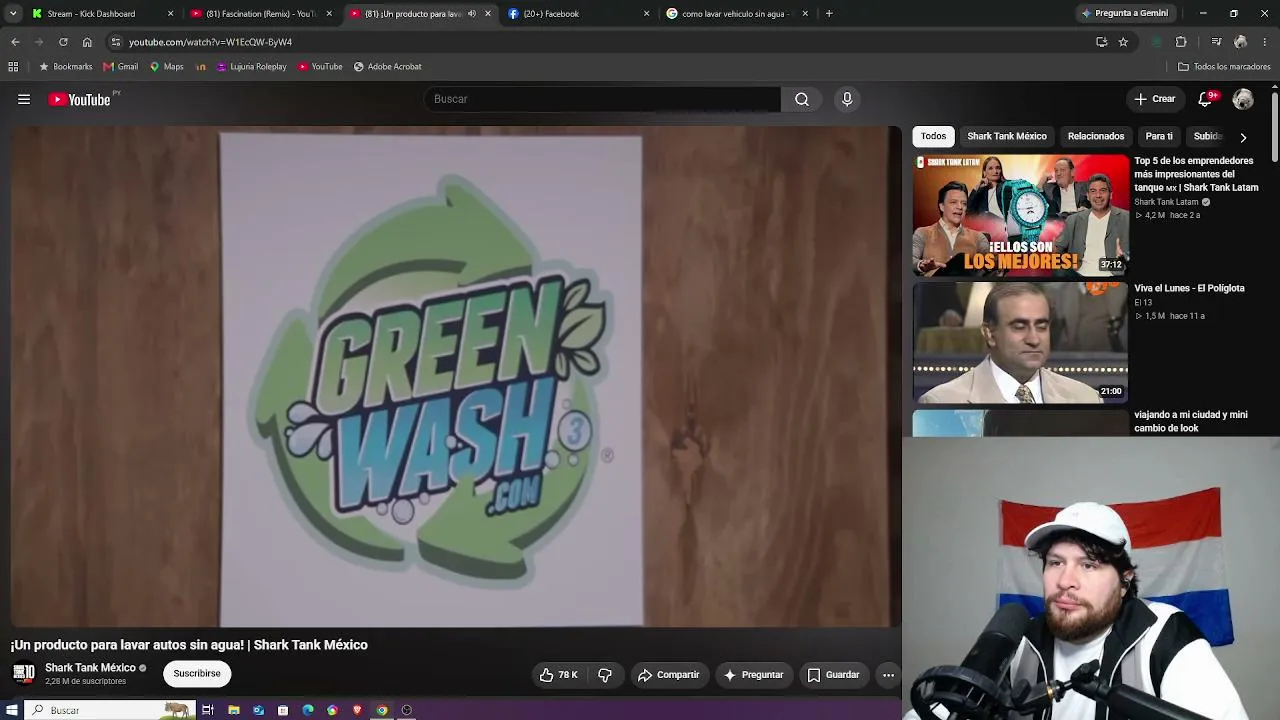Screen dimensions: 1280x720
Task: Like the video with thumbs-up
Action: click(x=559, y=675)
